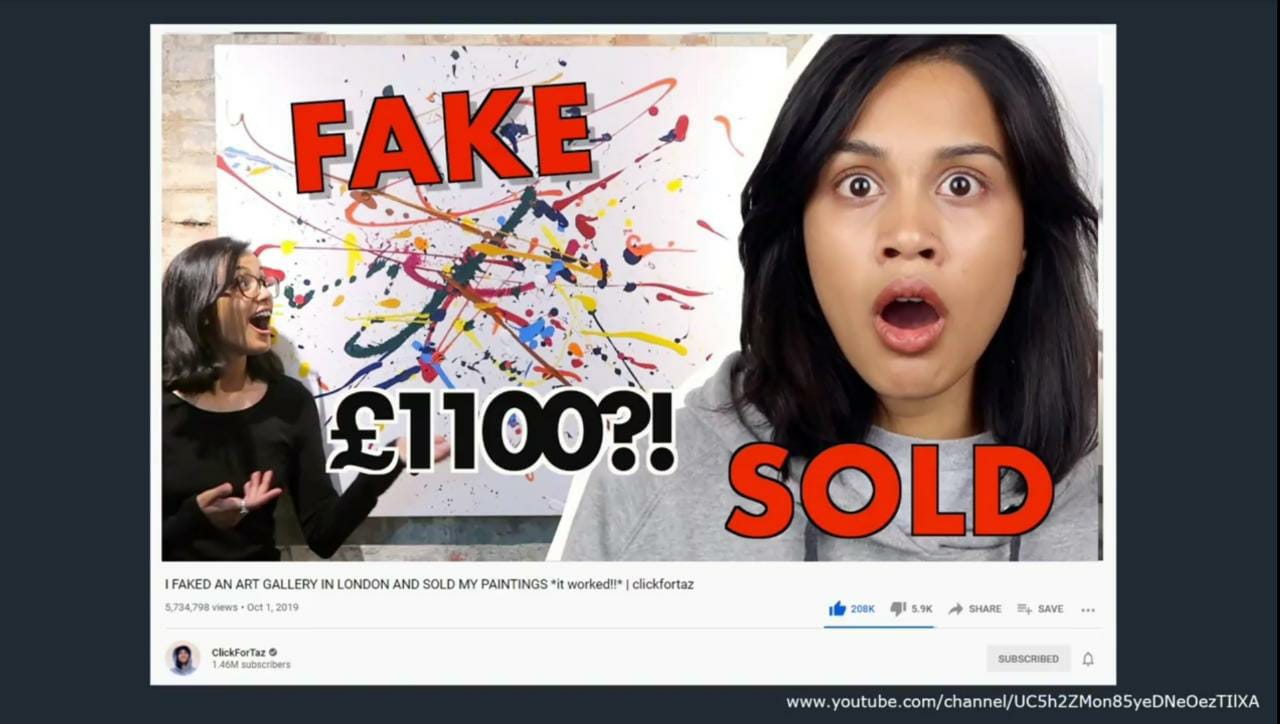Image resolution: width=1280 pixels, height=724 pixels.
Task: Click the blue thumbs-up like icon
Action: (x=837, y=608)
